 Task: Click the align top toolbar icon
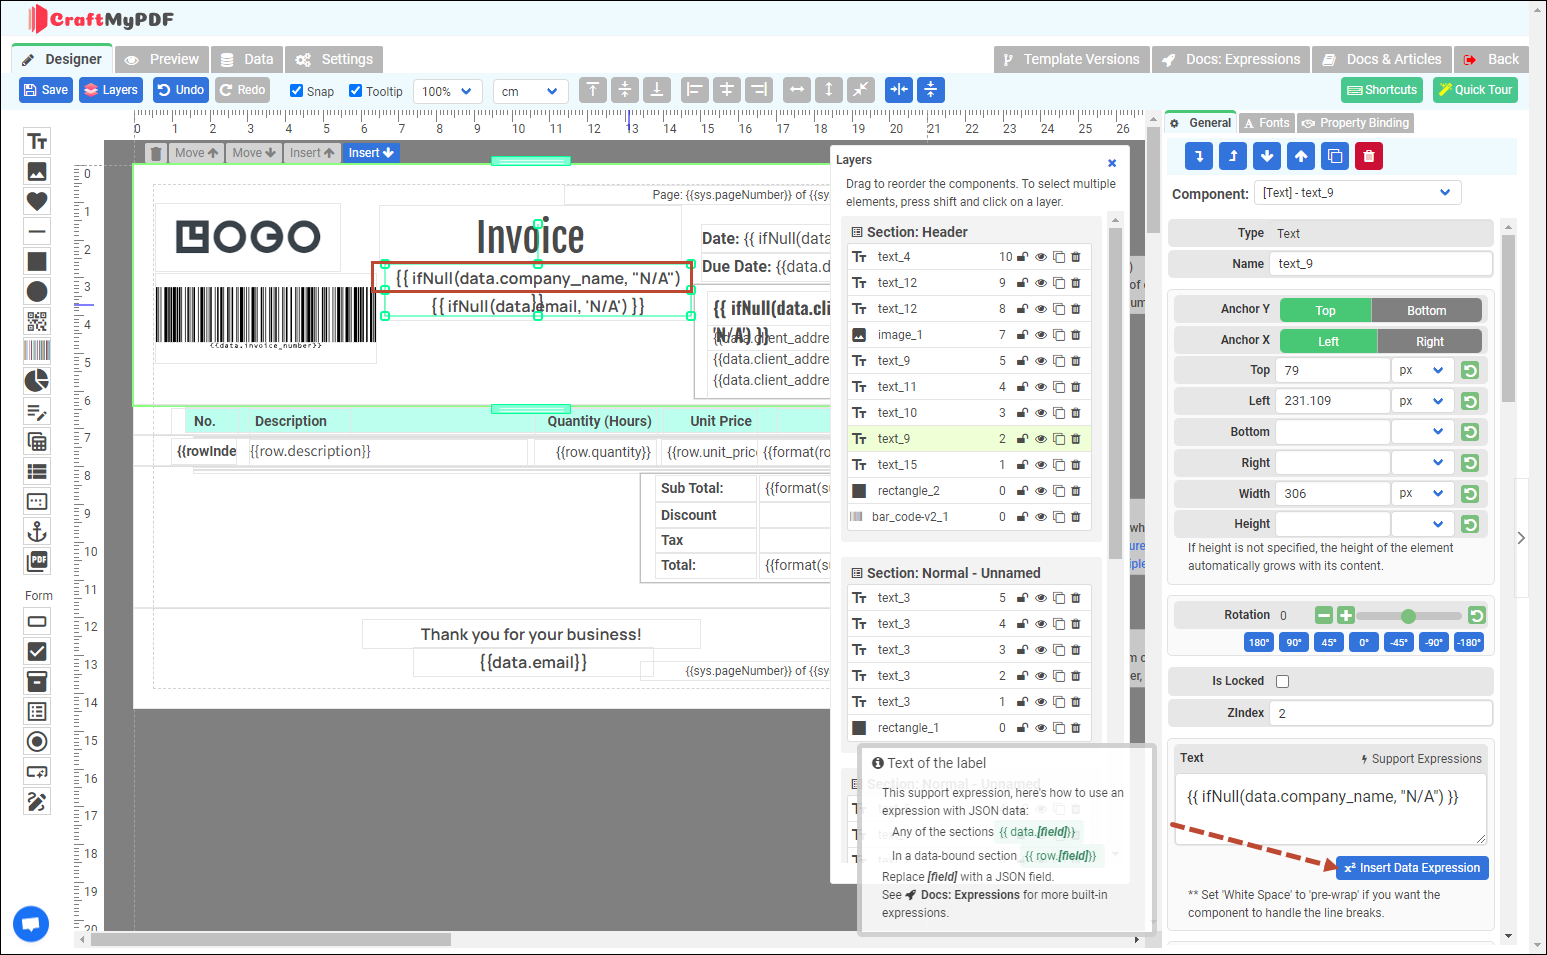click(593, 90)
